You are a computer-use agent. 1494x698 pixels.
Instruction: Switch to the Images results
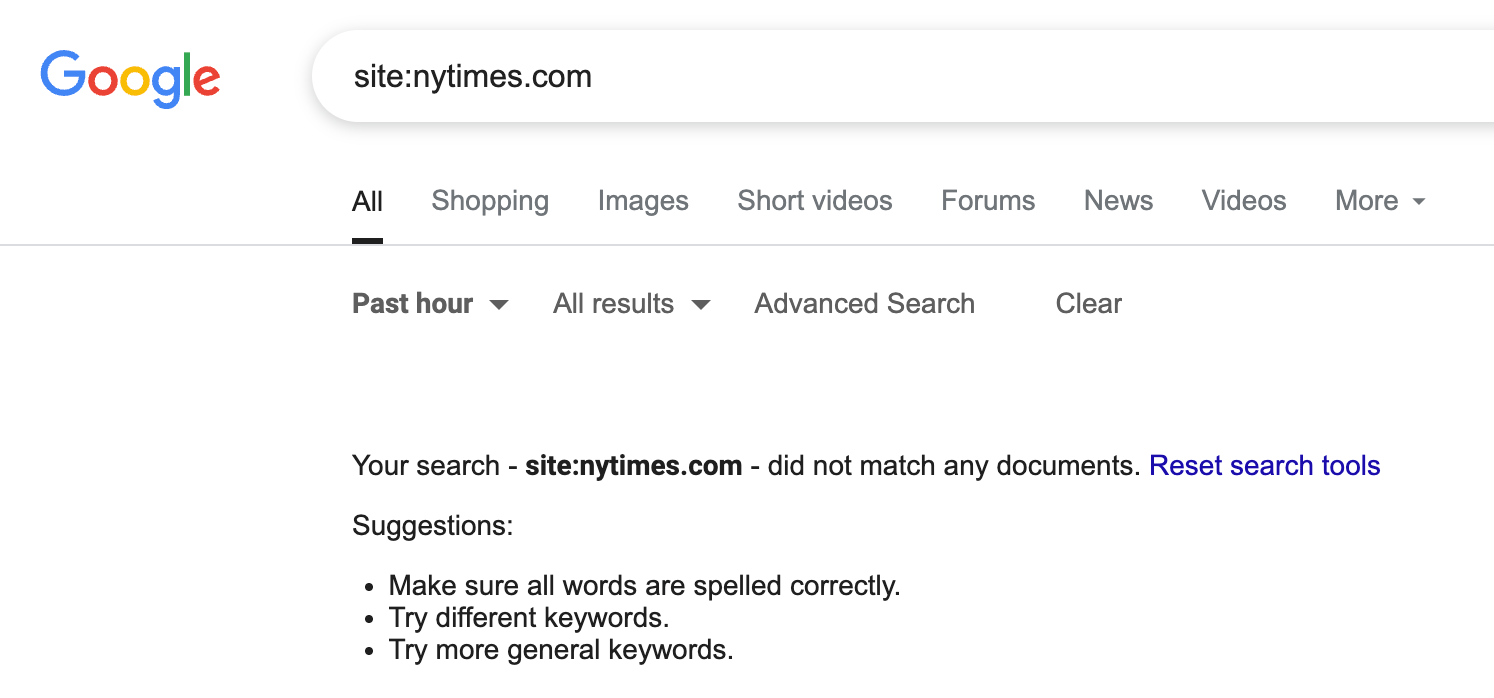(x=643, y=200)
